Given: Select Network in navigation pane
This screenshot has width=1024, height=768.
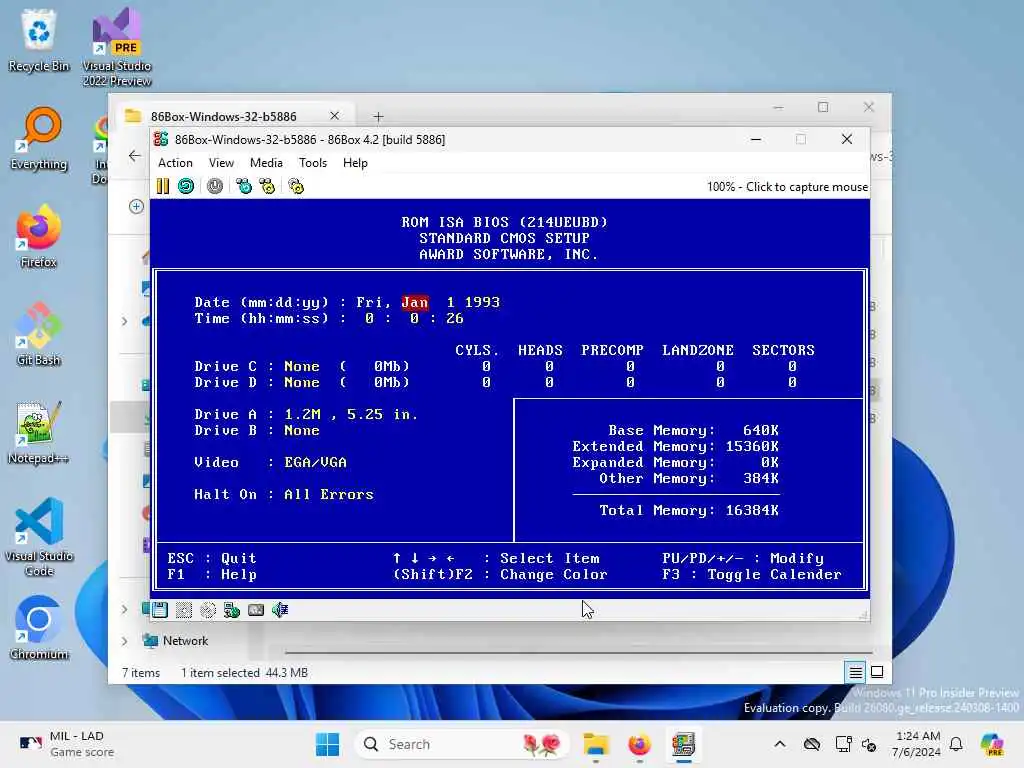Looking at the screenshot, I should [x=185, y=641].
